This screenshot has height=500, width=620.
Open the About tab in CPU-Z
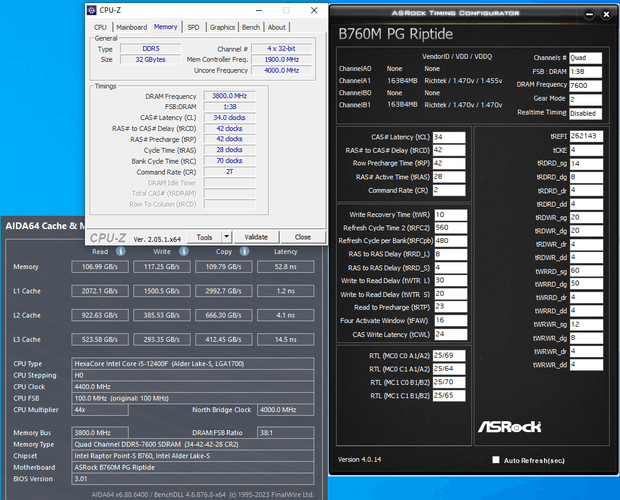[276, 27]
